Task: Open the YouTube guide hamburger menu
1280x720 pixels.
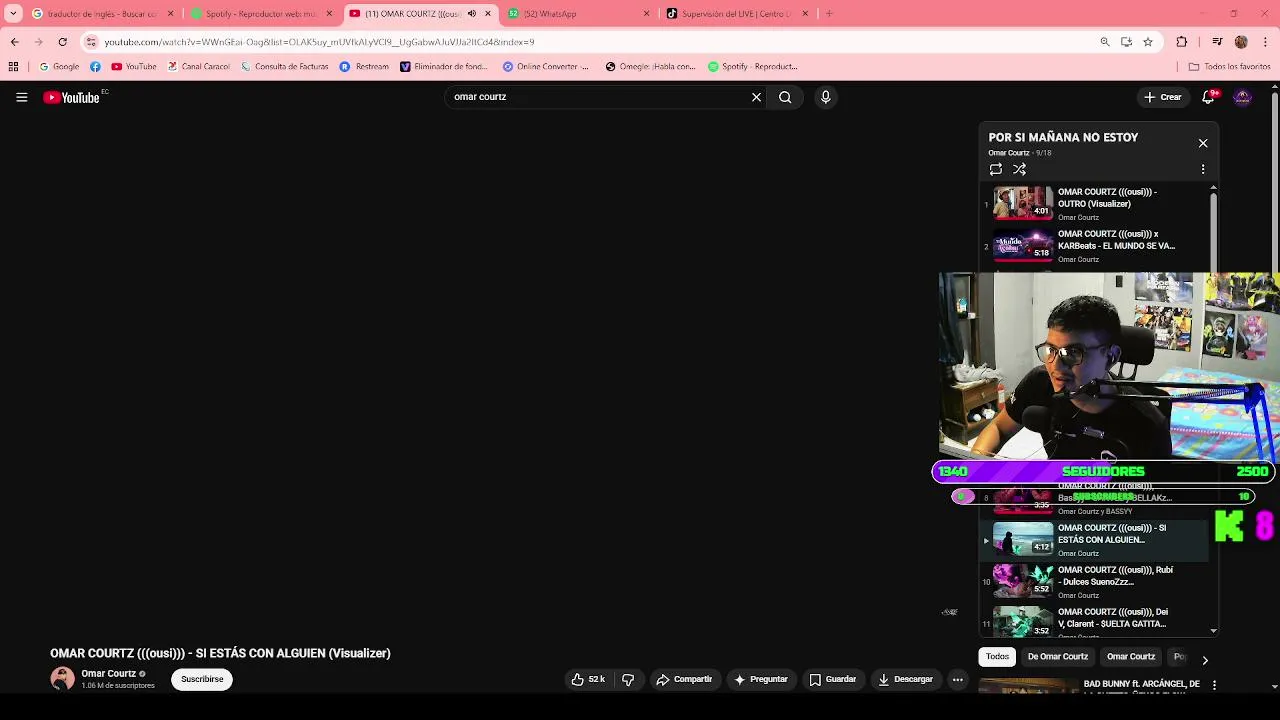Action: pos(21,97)
